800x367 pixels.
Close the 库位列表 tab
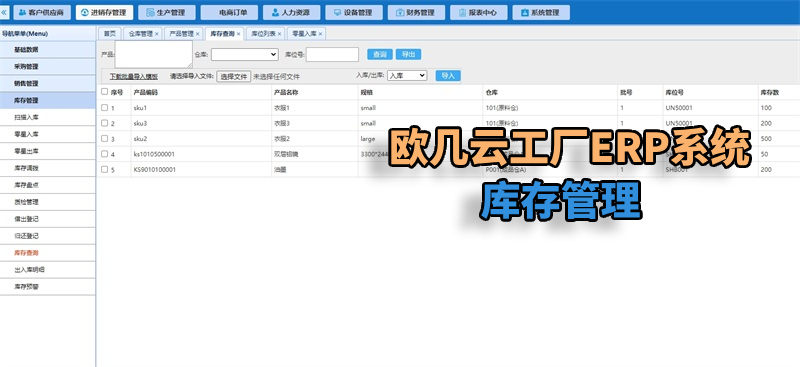(279, 34)
